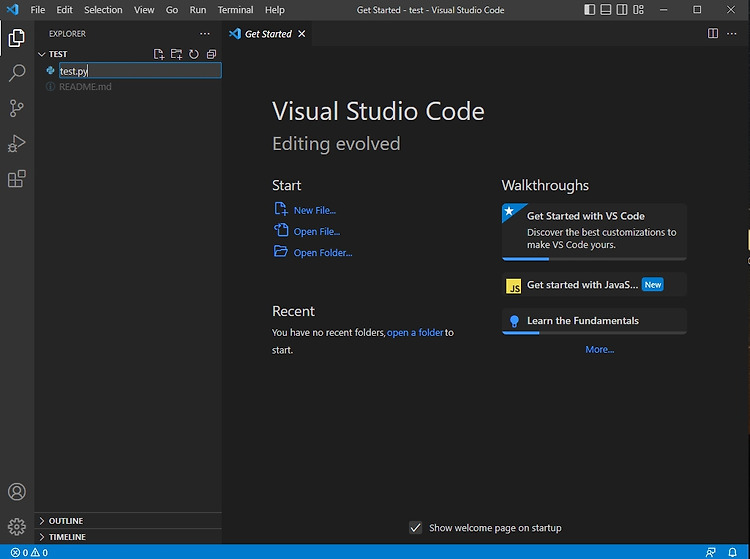Select the Get Started tab
This screenshot has height=559, width=750.
268,34
